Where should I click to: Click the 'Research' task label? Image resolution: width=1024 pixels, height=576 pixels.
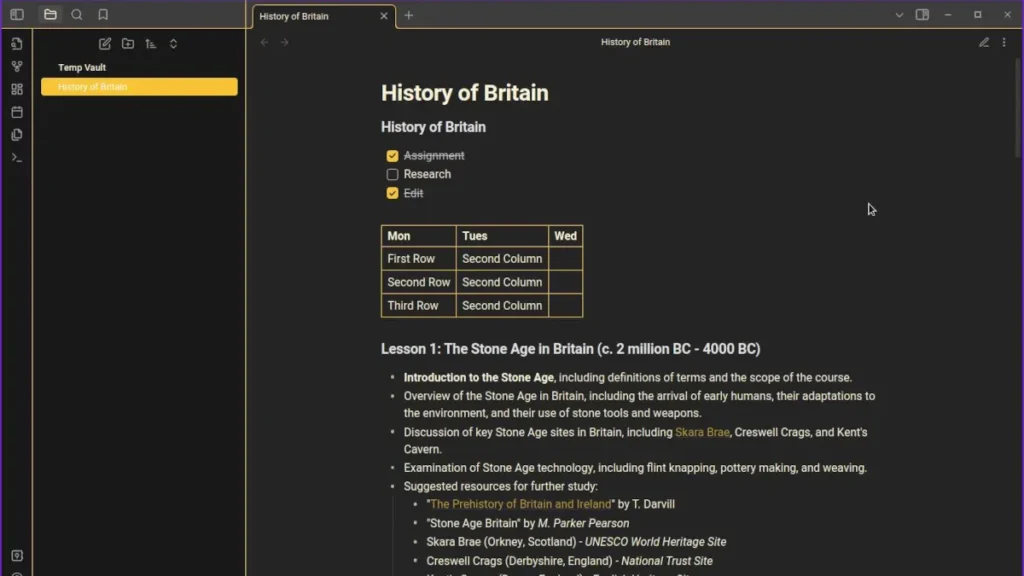coord(427,174)
